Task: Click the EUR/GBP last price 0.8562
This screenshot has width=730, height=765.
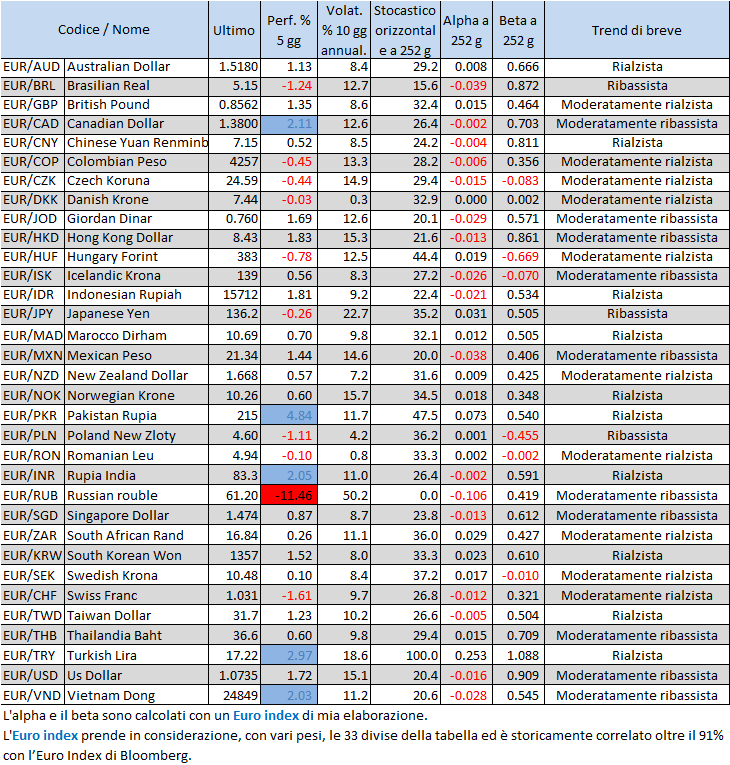Action: coord(234,105)
